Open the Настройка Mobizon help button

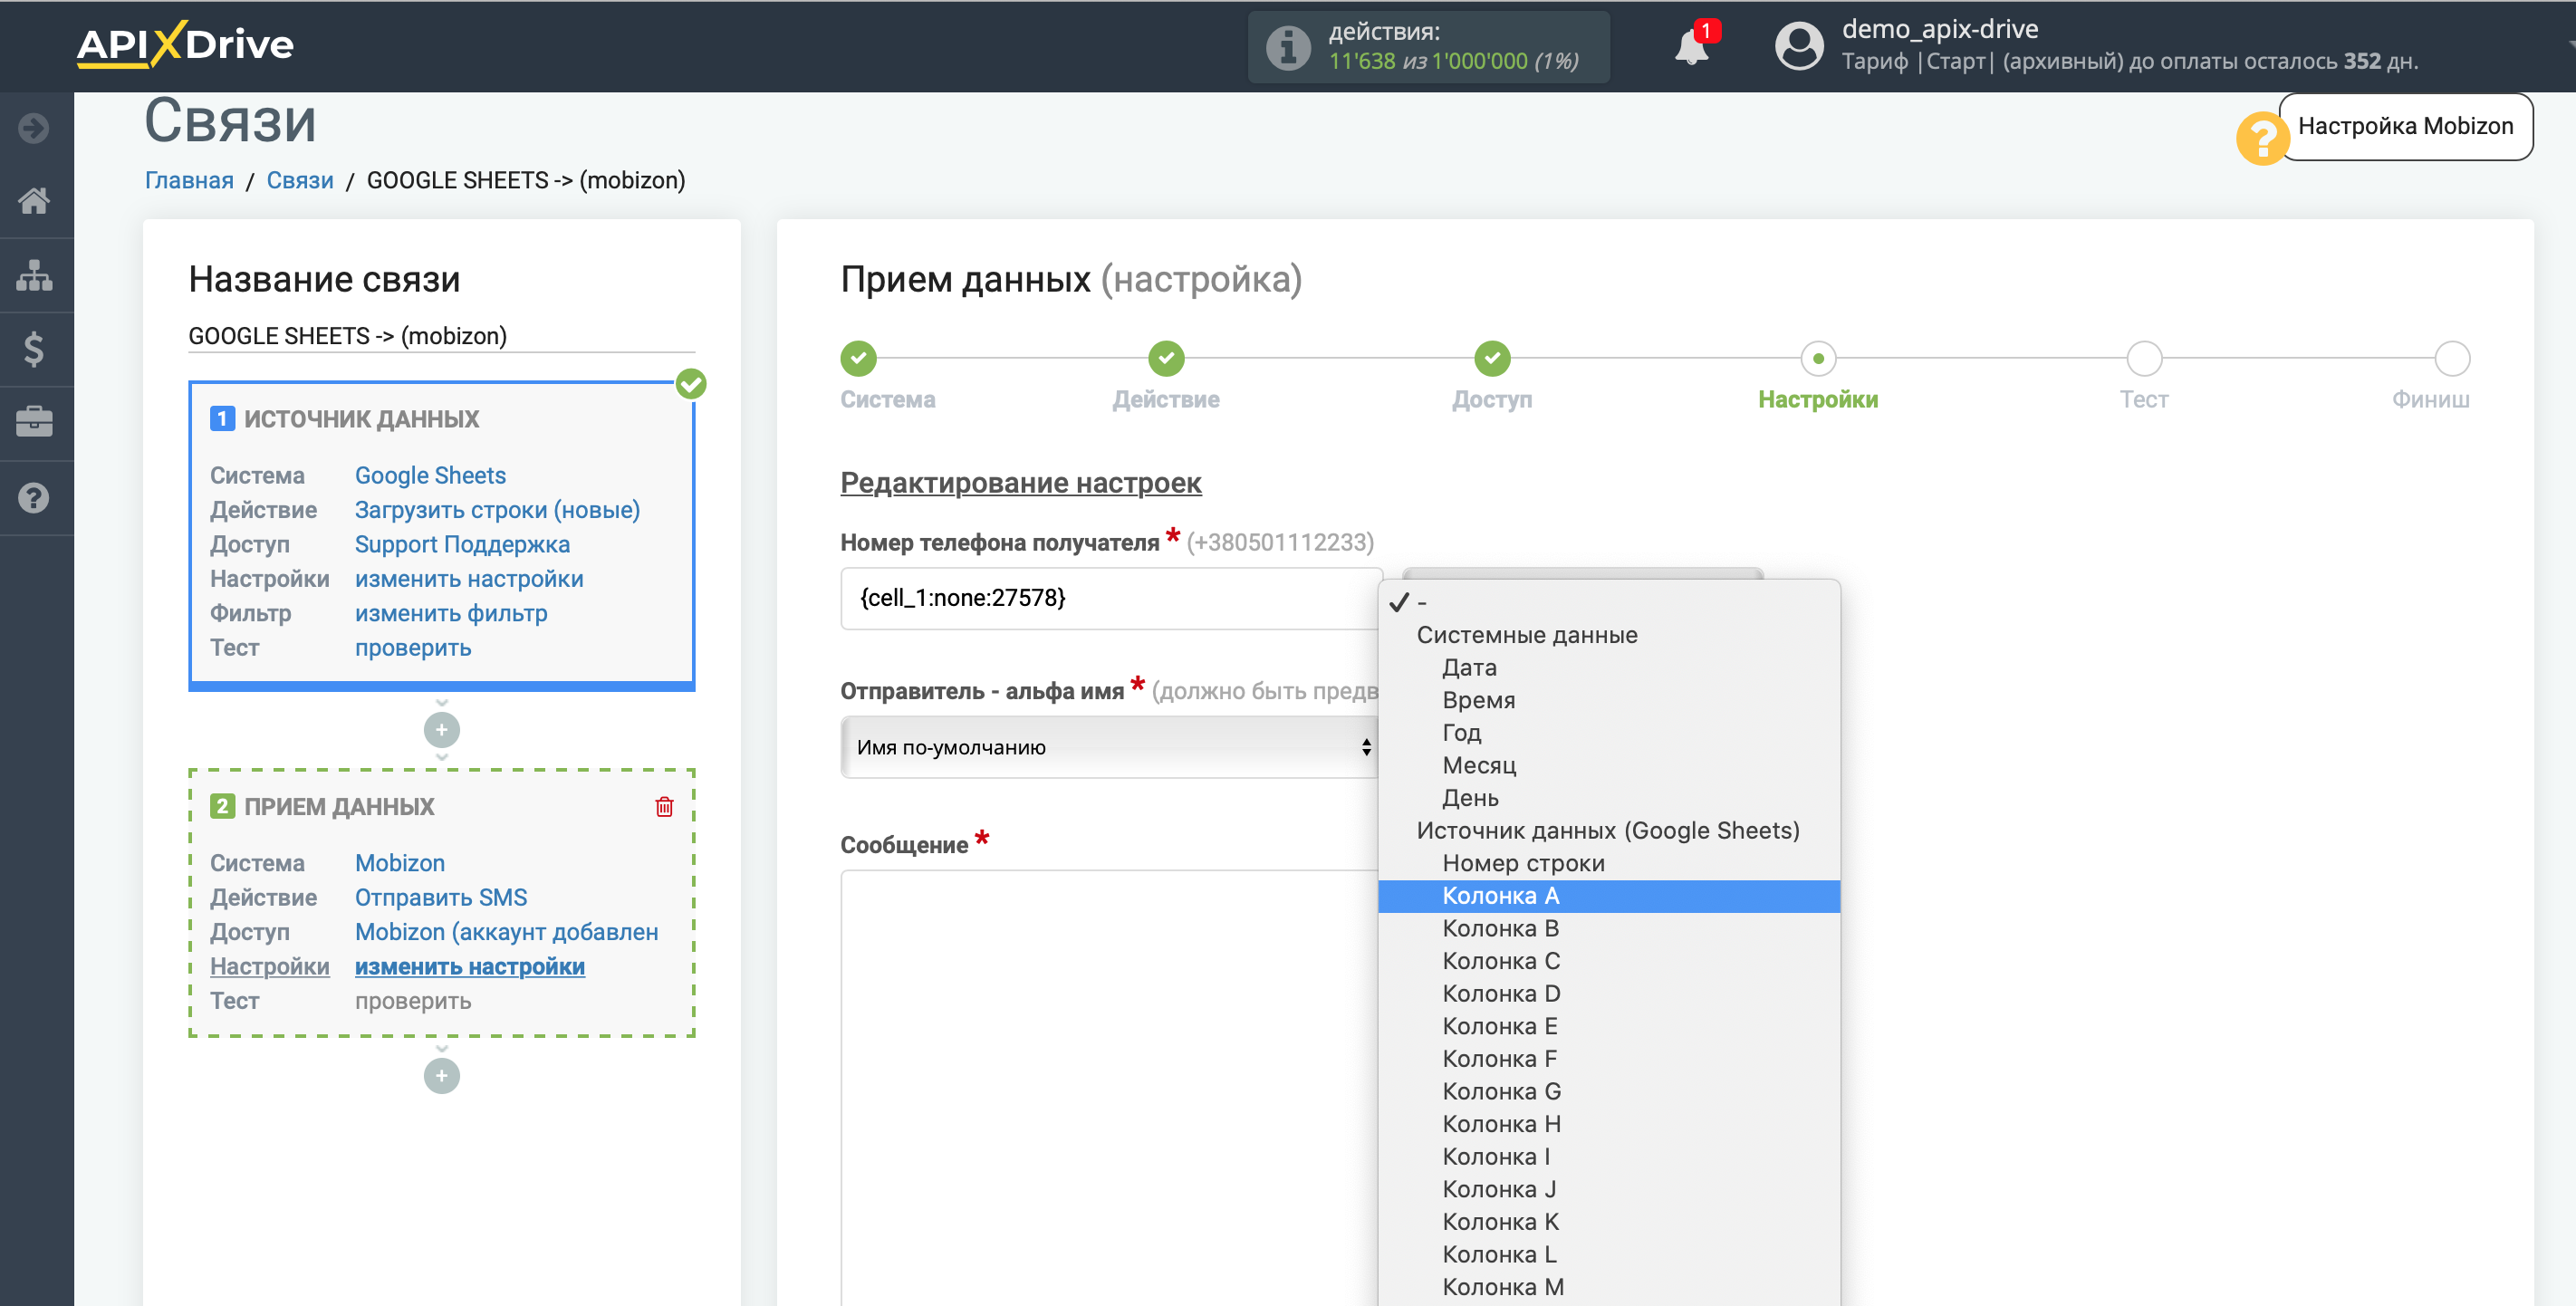click(2405, 126)
